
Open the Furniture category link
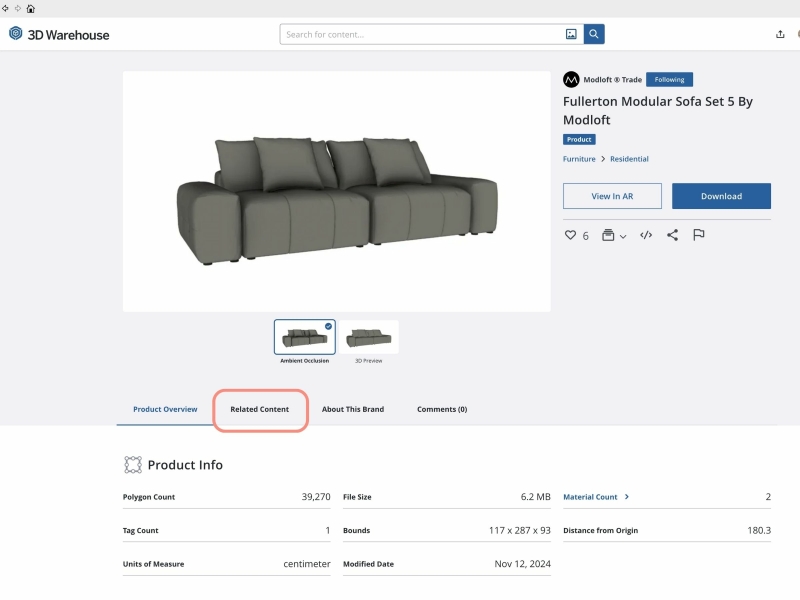(x=579, y=159)
